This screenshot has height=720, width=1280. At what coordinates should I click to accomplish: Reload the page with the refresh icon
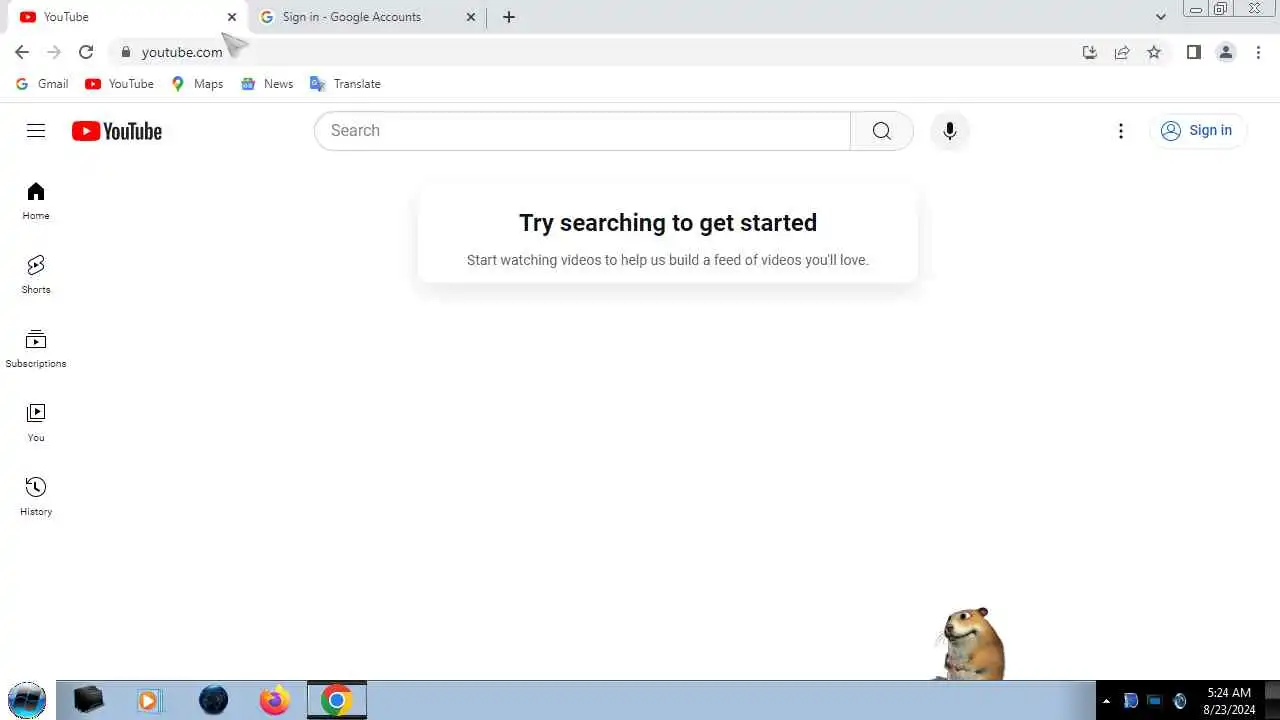[x=86, y=52]
